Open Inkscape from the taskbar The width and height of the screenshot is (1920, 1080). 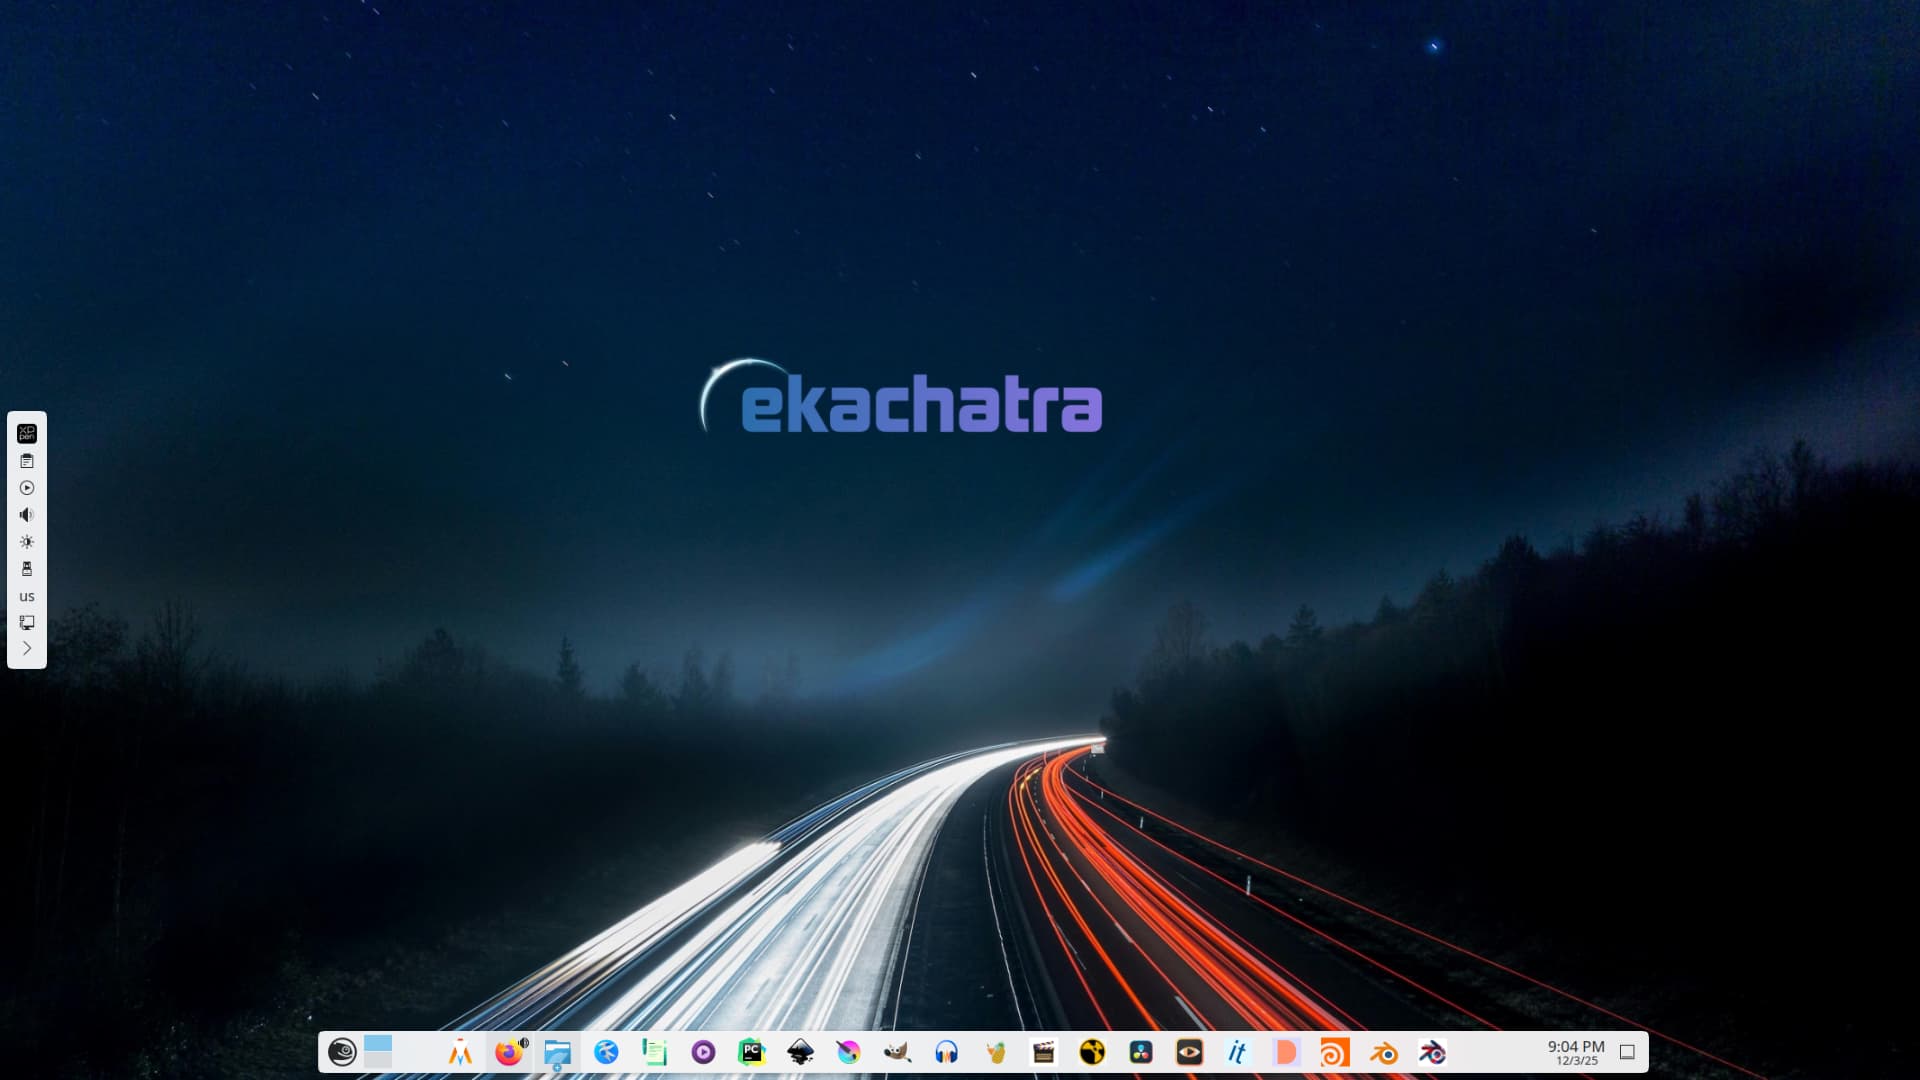tap(800, 1052)
